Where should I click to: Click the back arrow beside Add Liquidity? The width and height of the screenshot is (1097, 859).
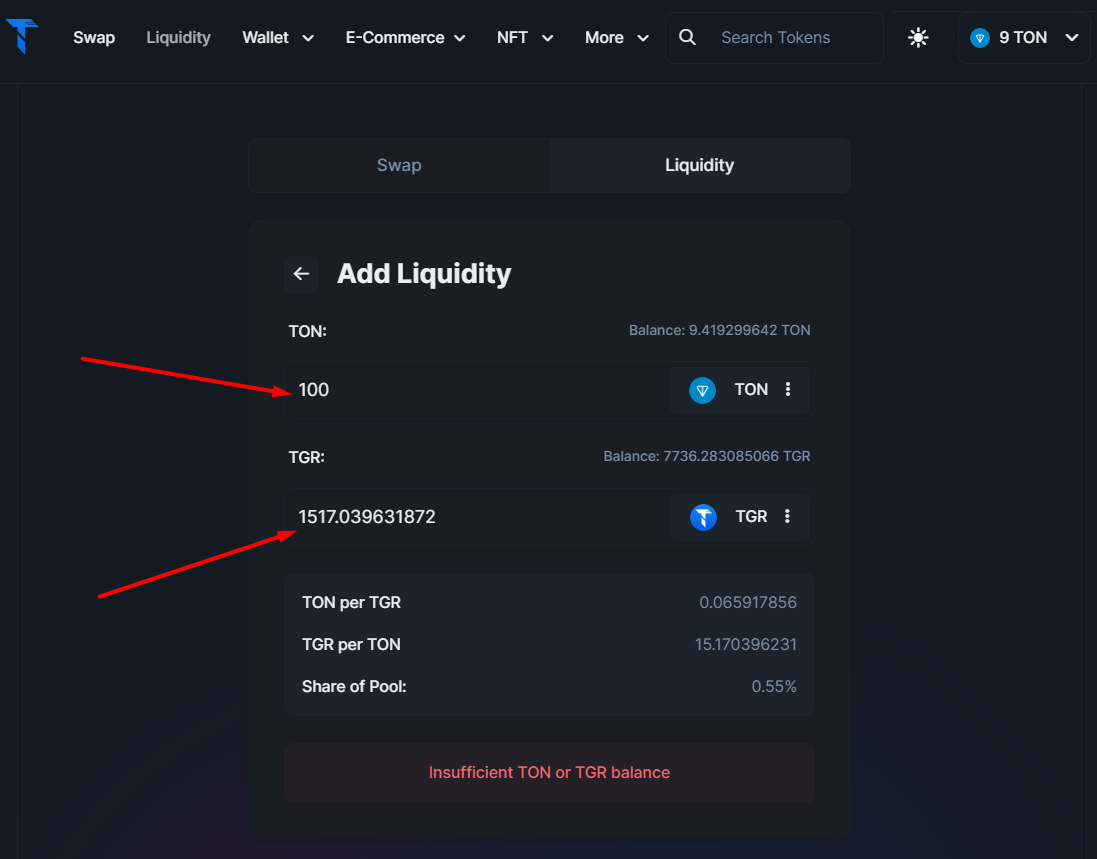(302, 274)
